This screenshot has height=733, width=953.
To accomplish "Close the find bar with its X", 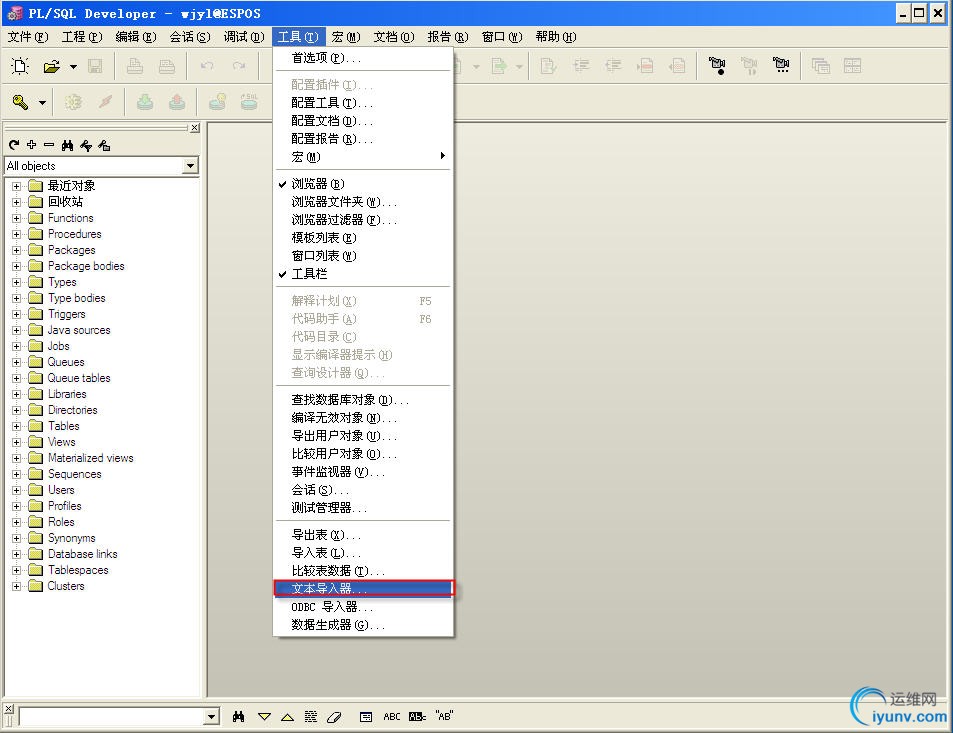I will [9, 708].
